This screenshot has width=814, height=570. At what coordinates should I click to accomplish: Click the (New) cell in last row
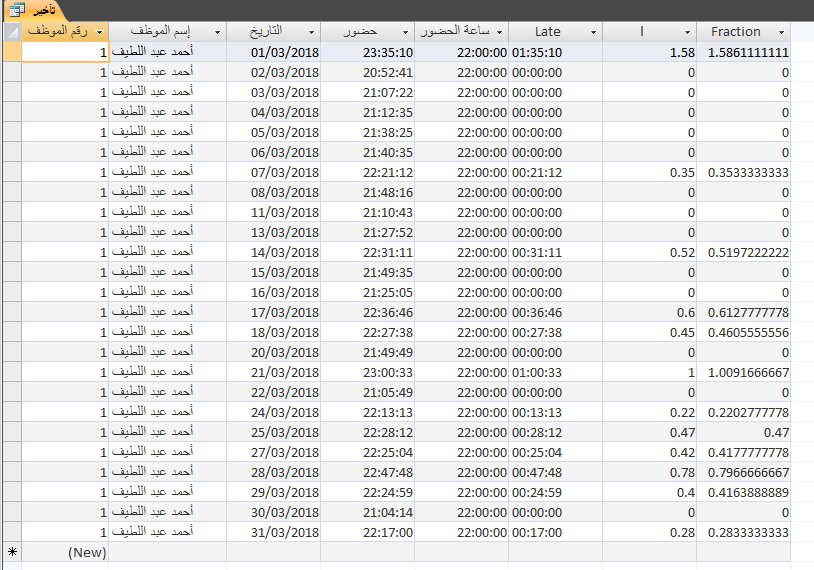(x=65, y=552)
